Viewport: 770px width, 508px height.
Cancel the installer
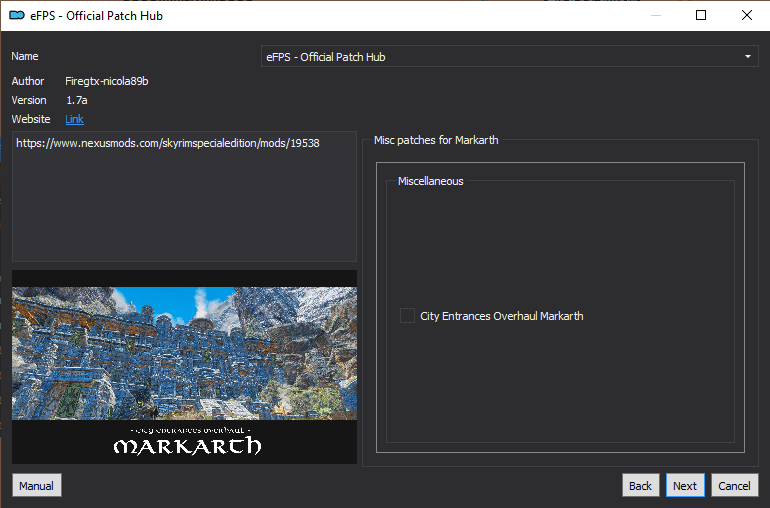point(735,485)
